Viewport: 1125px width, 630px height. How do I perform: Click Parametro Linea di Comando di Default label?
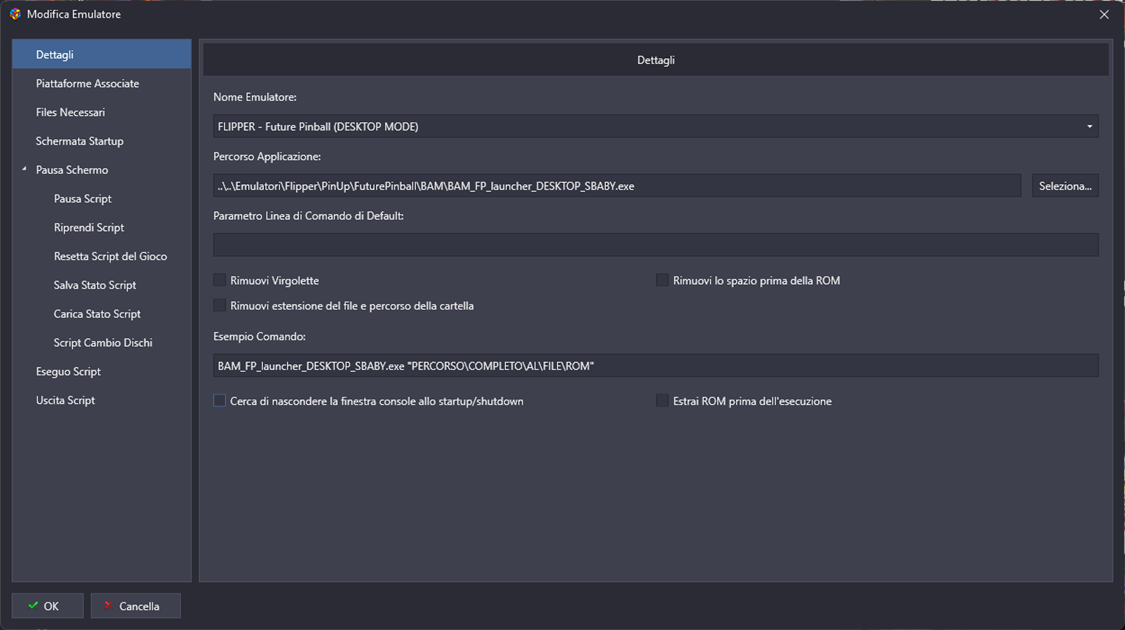coord(309,216)
